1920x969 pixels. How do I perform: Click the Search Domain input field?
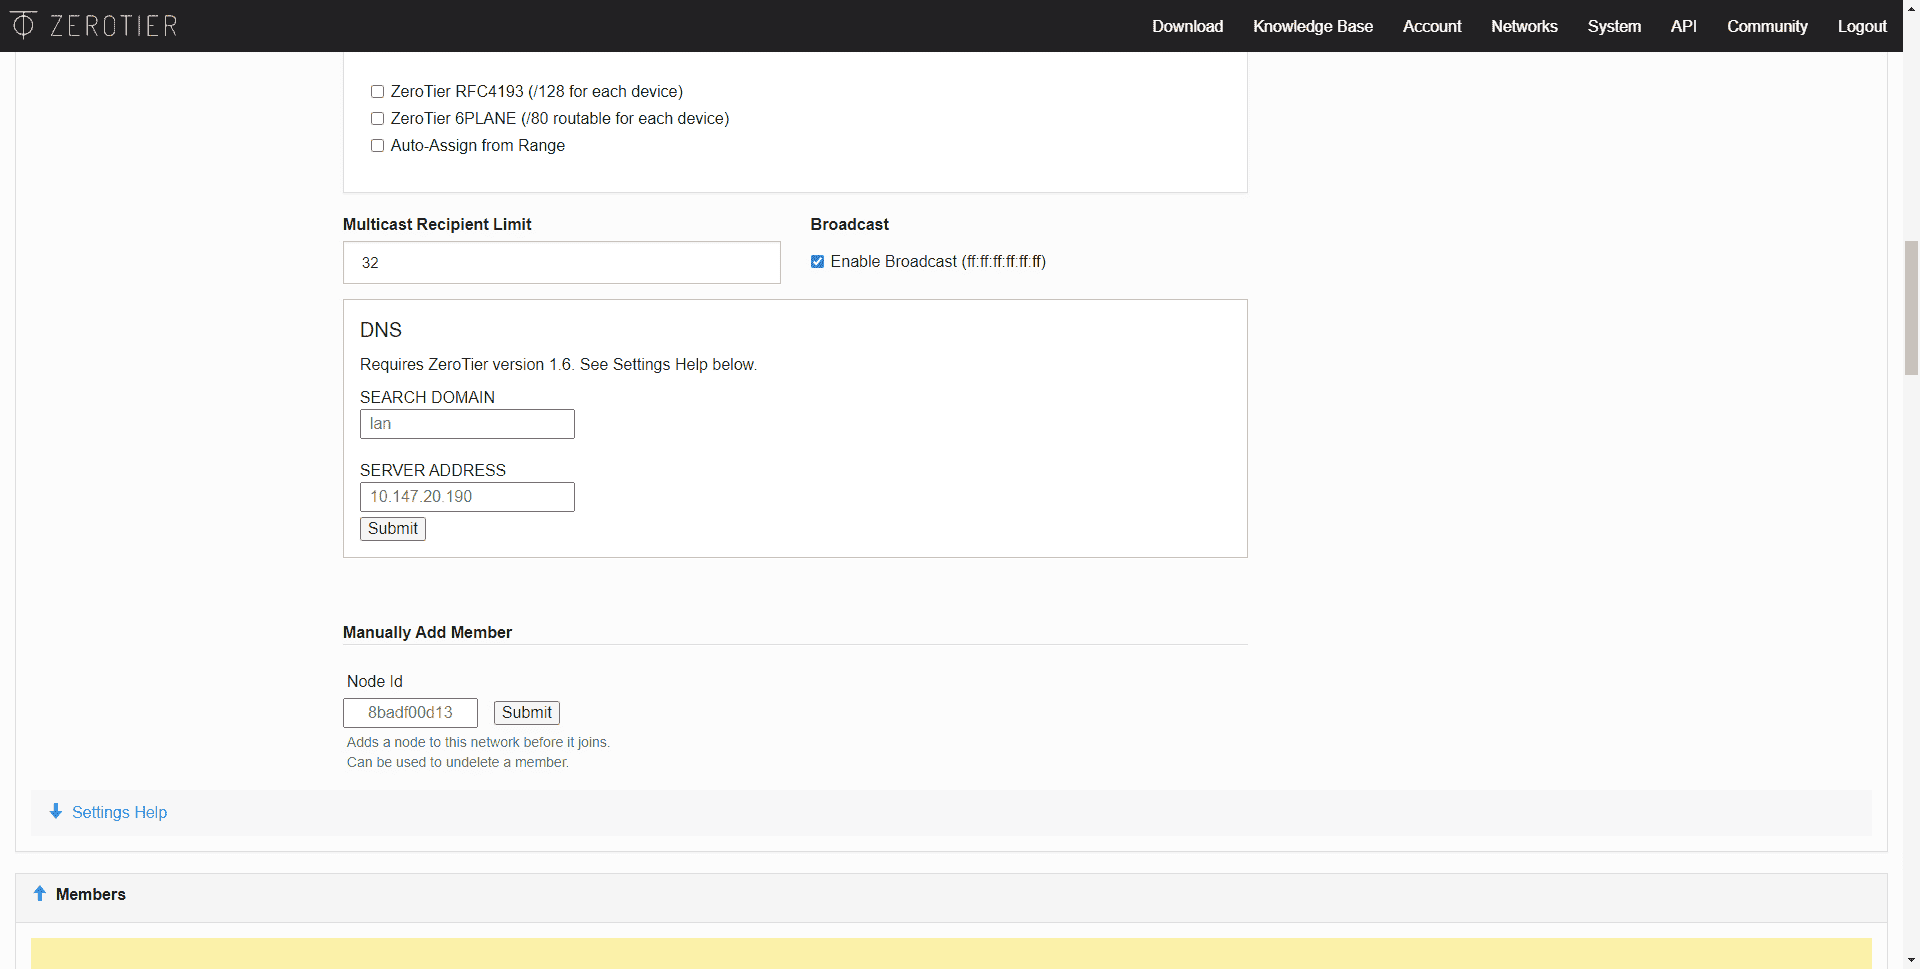click(x=467, y=424)
